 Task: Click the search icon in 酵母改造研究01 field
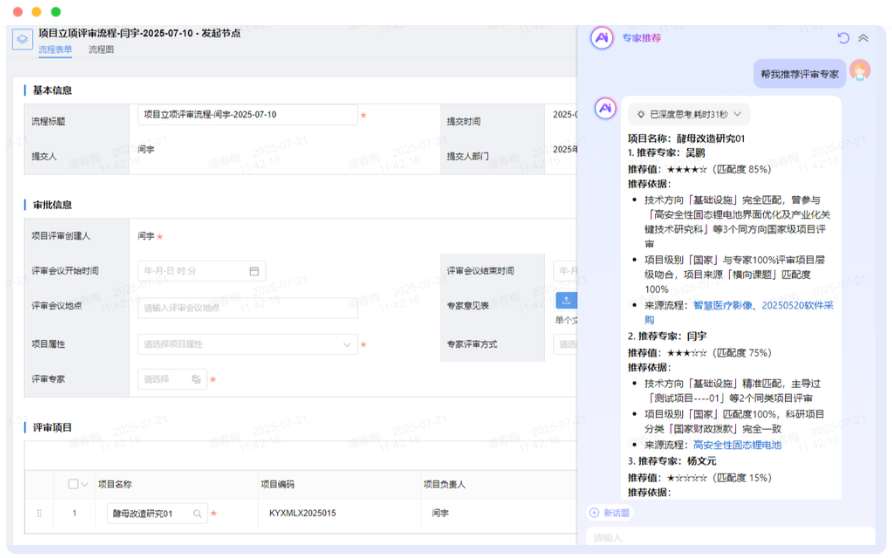(197, 514)
